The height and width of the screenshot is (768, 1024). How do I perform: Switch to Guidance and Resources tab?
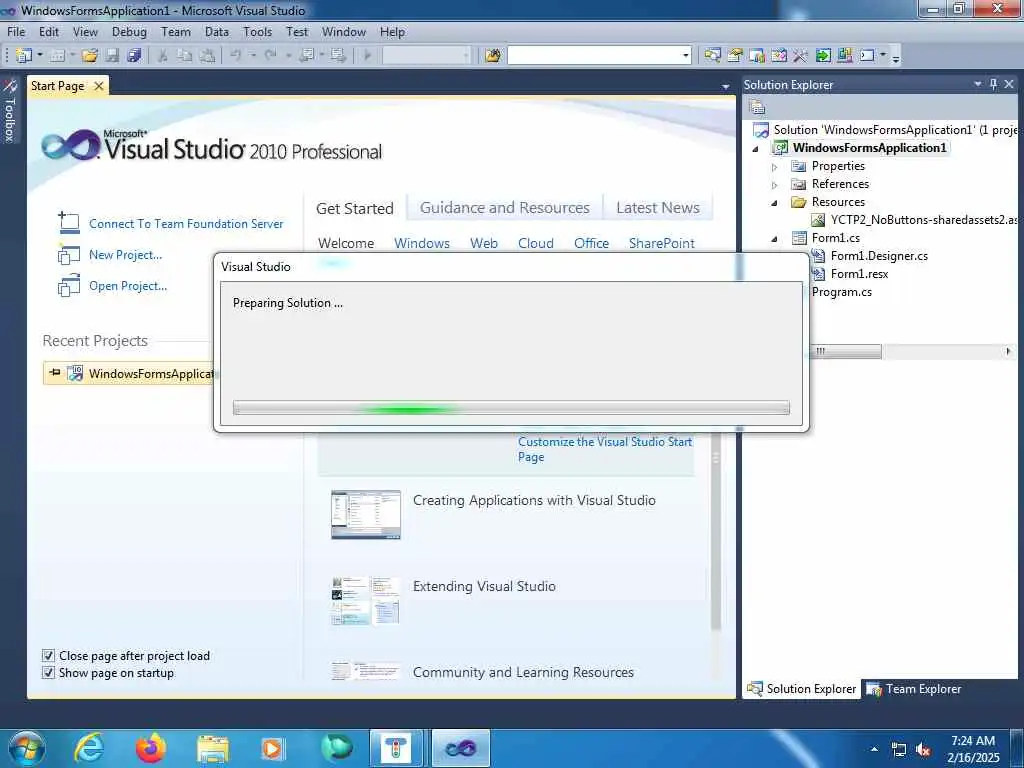pyautogui.click(x=504, y=208)
